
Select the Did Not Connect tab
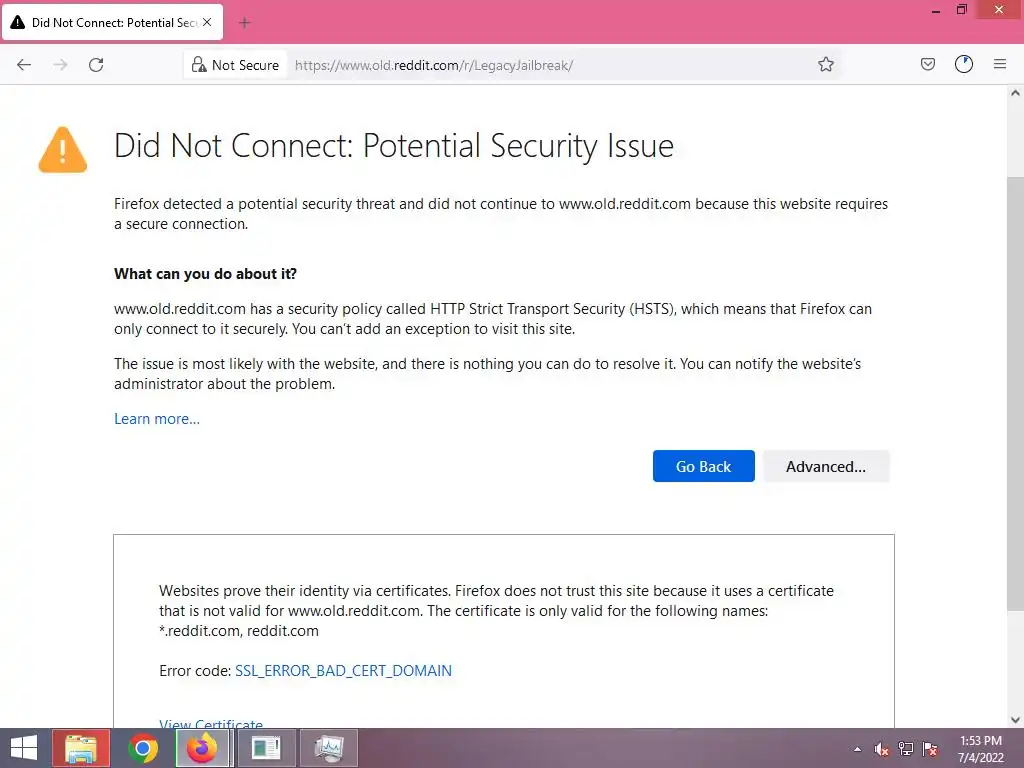coord(113,22)
